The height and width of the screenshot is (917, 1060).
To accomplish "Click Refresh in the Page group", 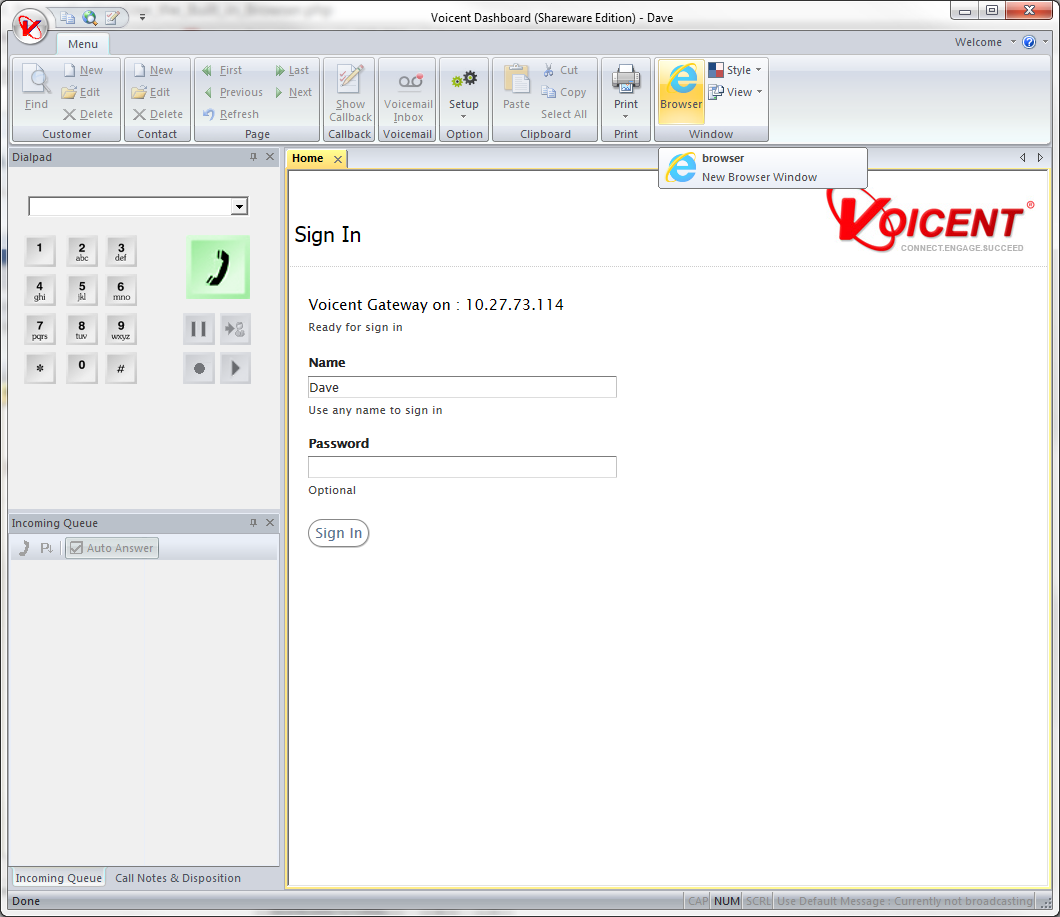I will pos(230,114).
